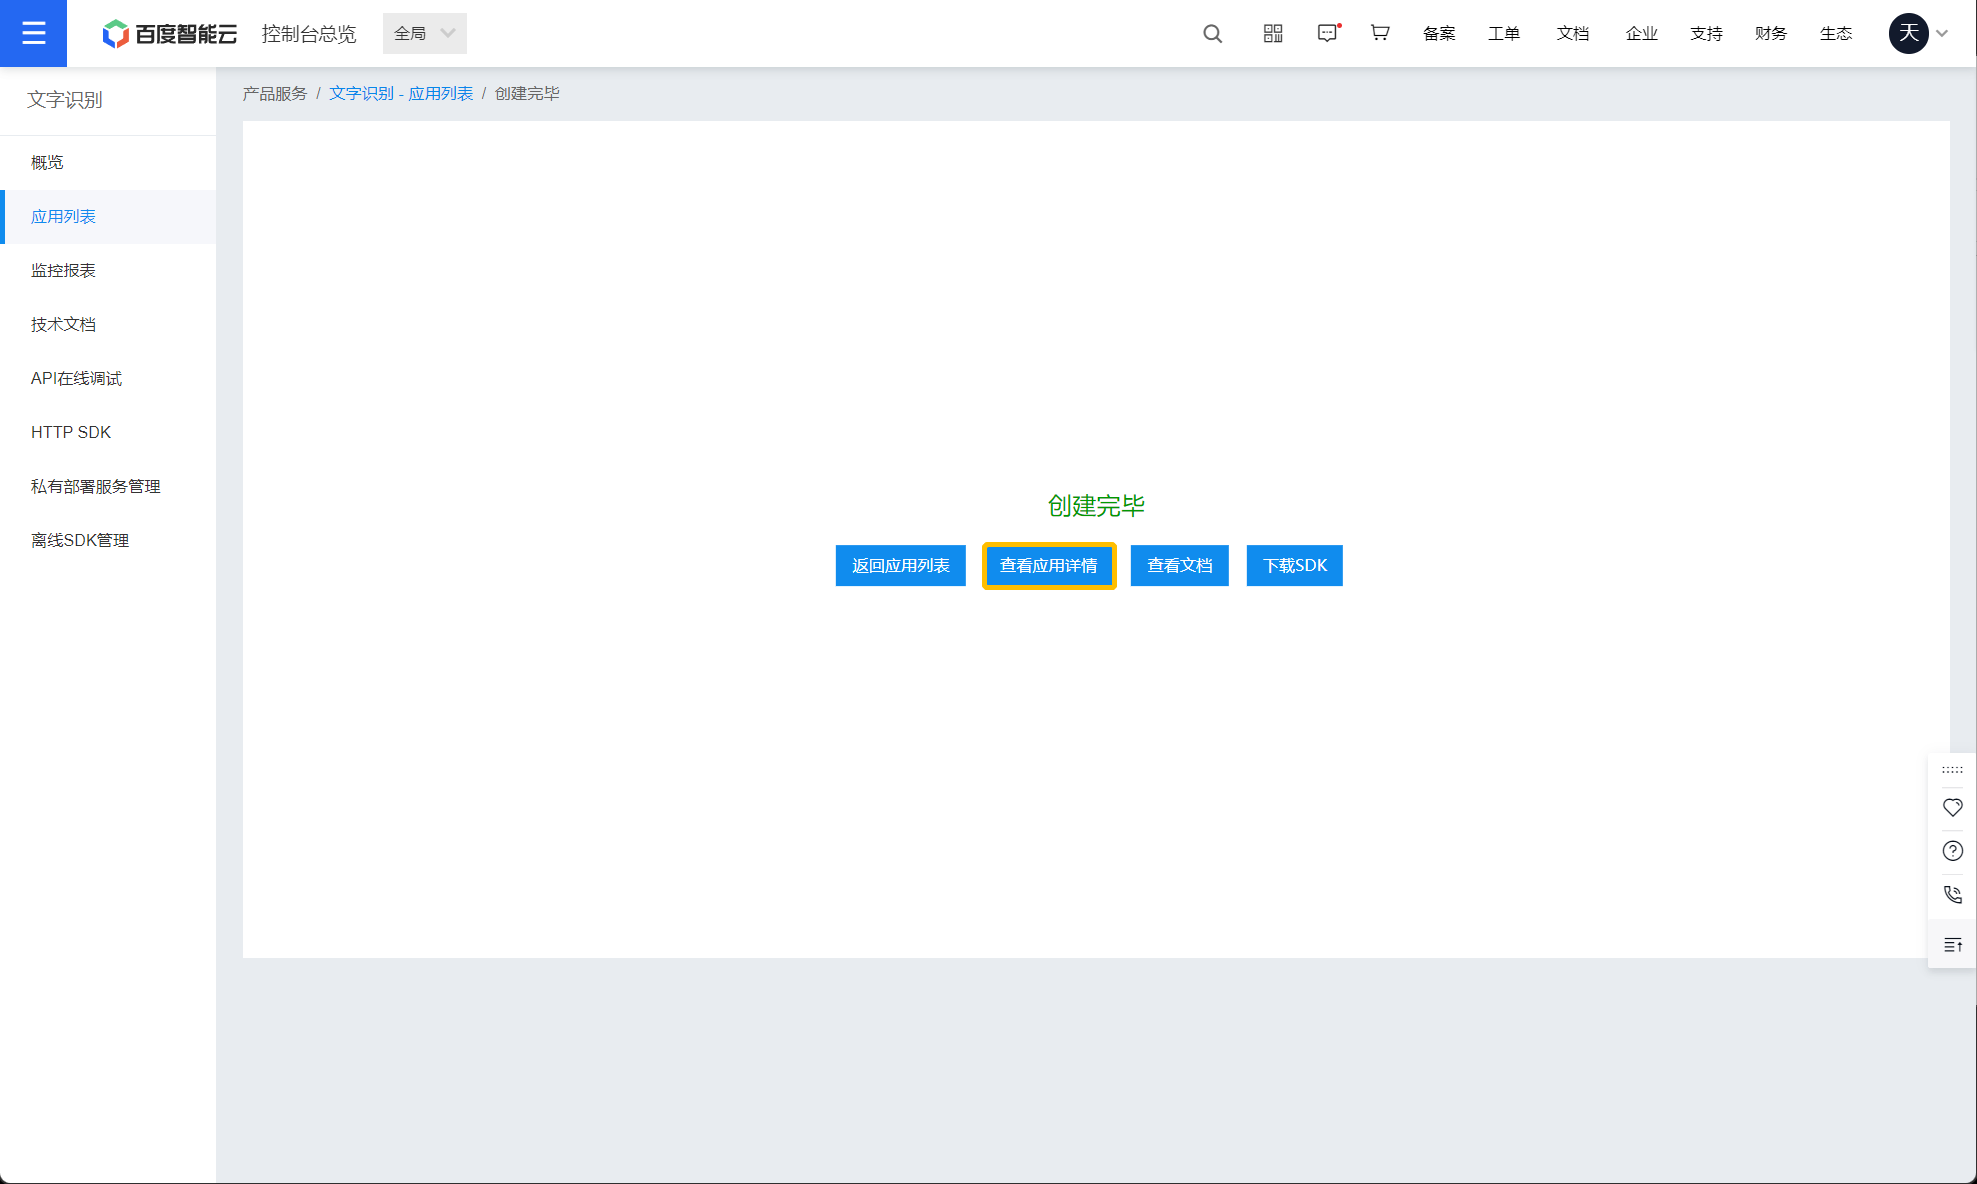The image size is (1977, 1184).
Task: Click the Baidu AI Cloud logo
Action: coord(170,34)
